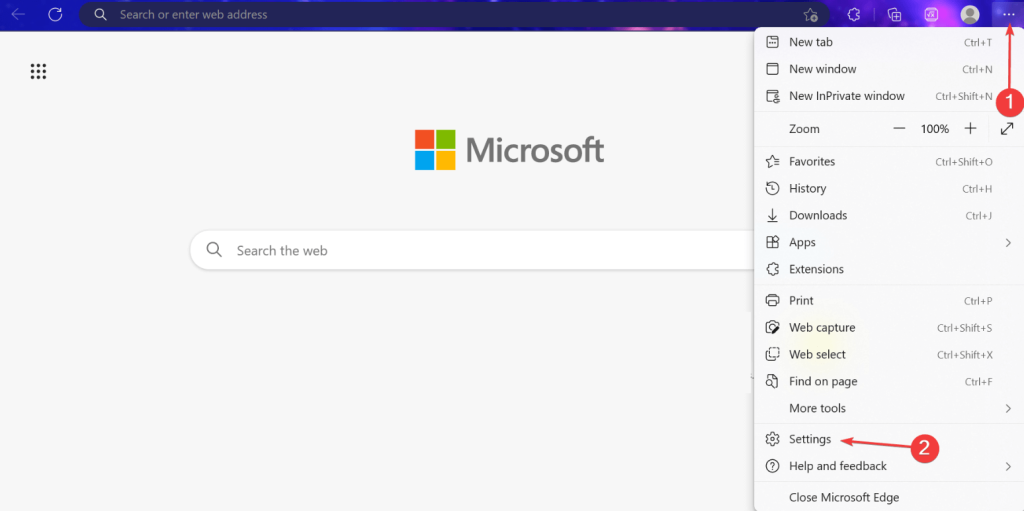Enter full screen via zoom row icon

[1007, 129]
